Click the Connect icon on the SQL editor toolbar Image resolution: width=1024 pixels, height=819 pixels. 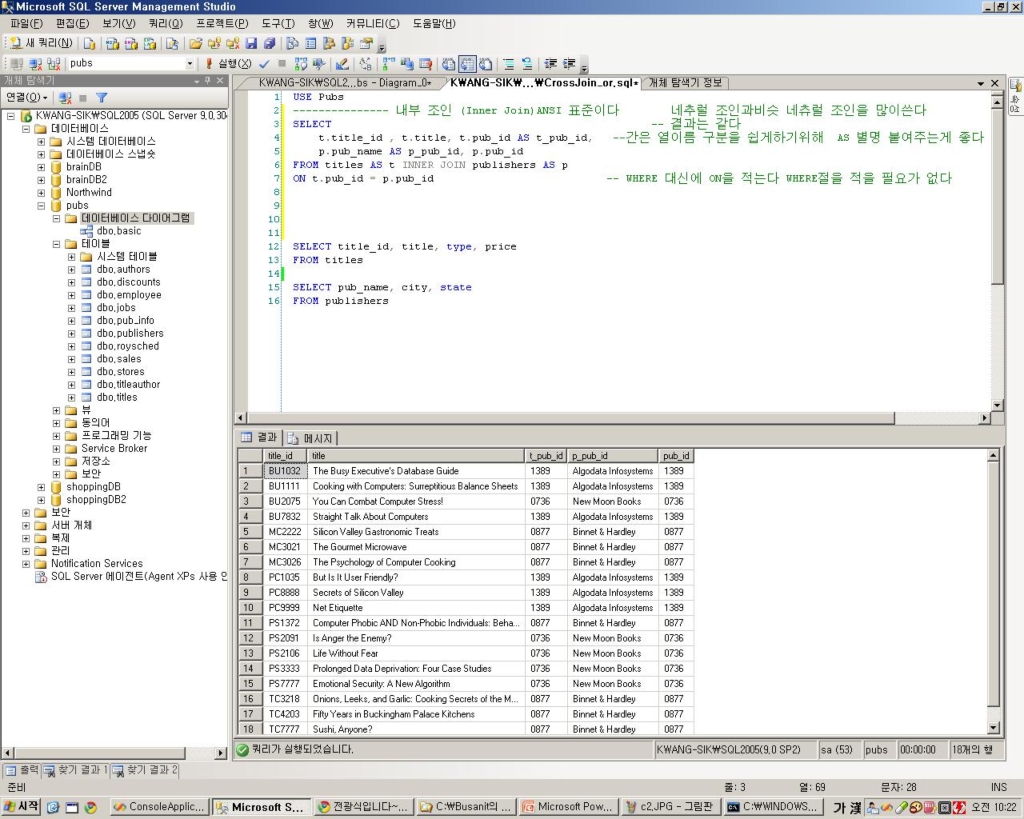click(17, 64)
